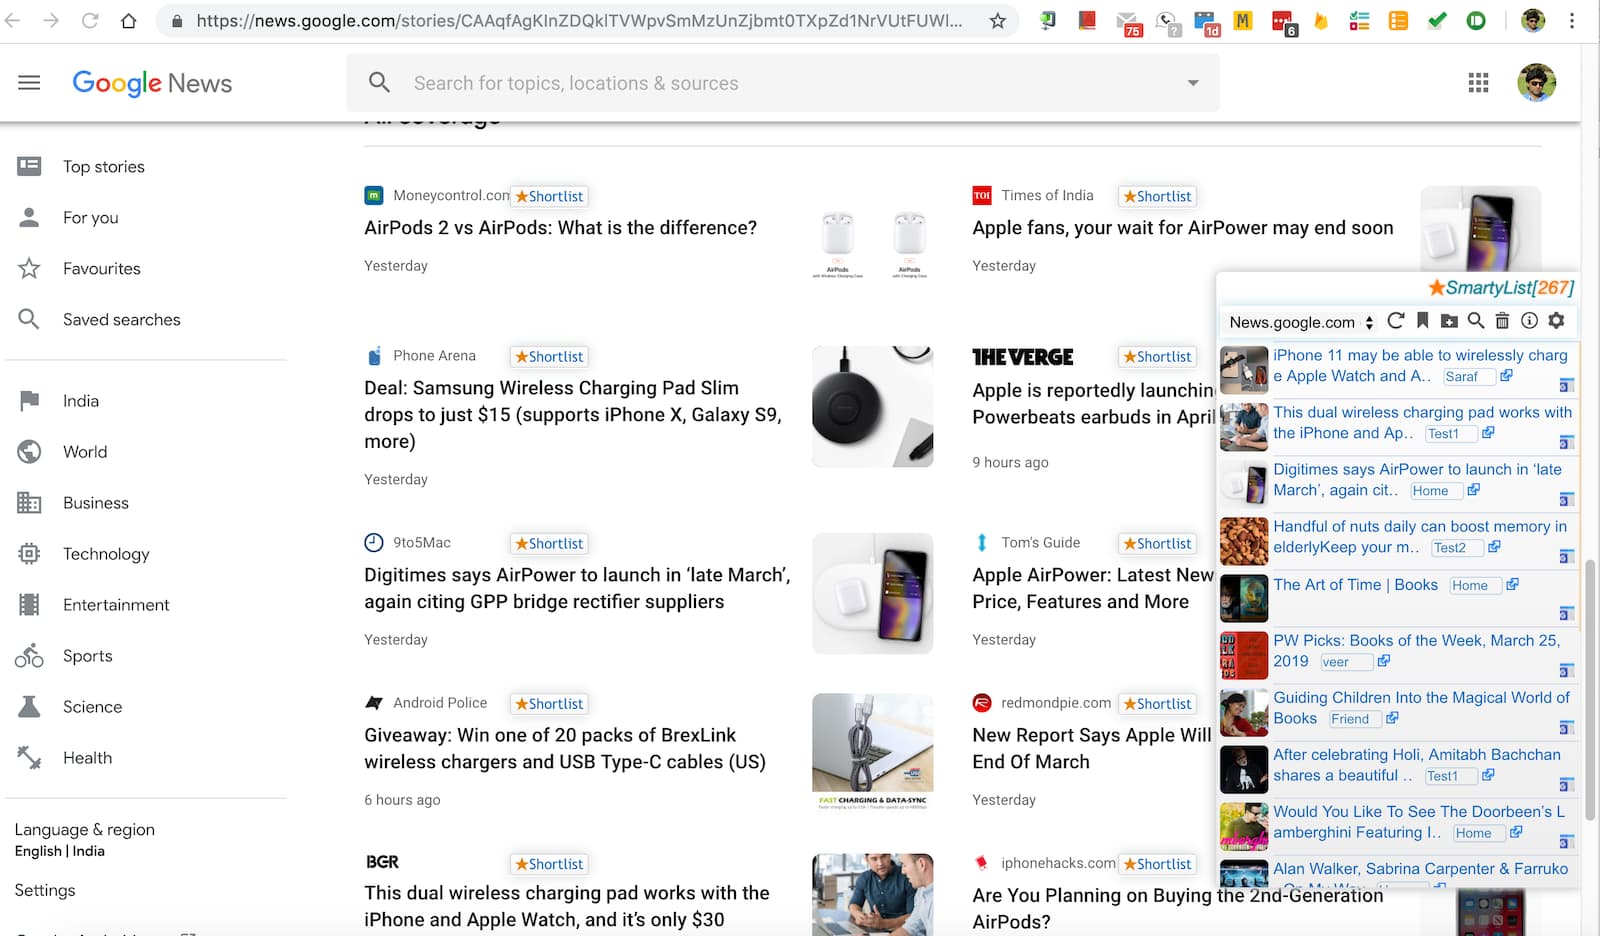This screenshot has width=1600, height=936.
Task: Click the add folder icon in SmartyList
Action: 1449,321
